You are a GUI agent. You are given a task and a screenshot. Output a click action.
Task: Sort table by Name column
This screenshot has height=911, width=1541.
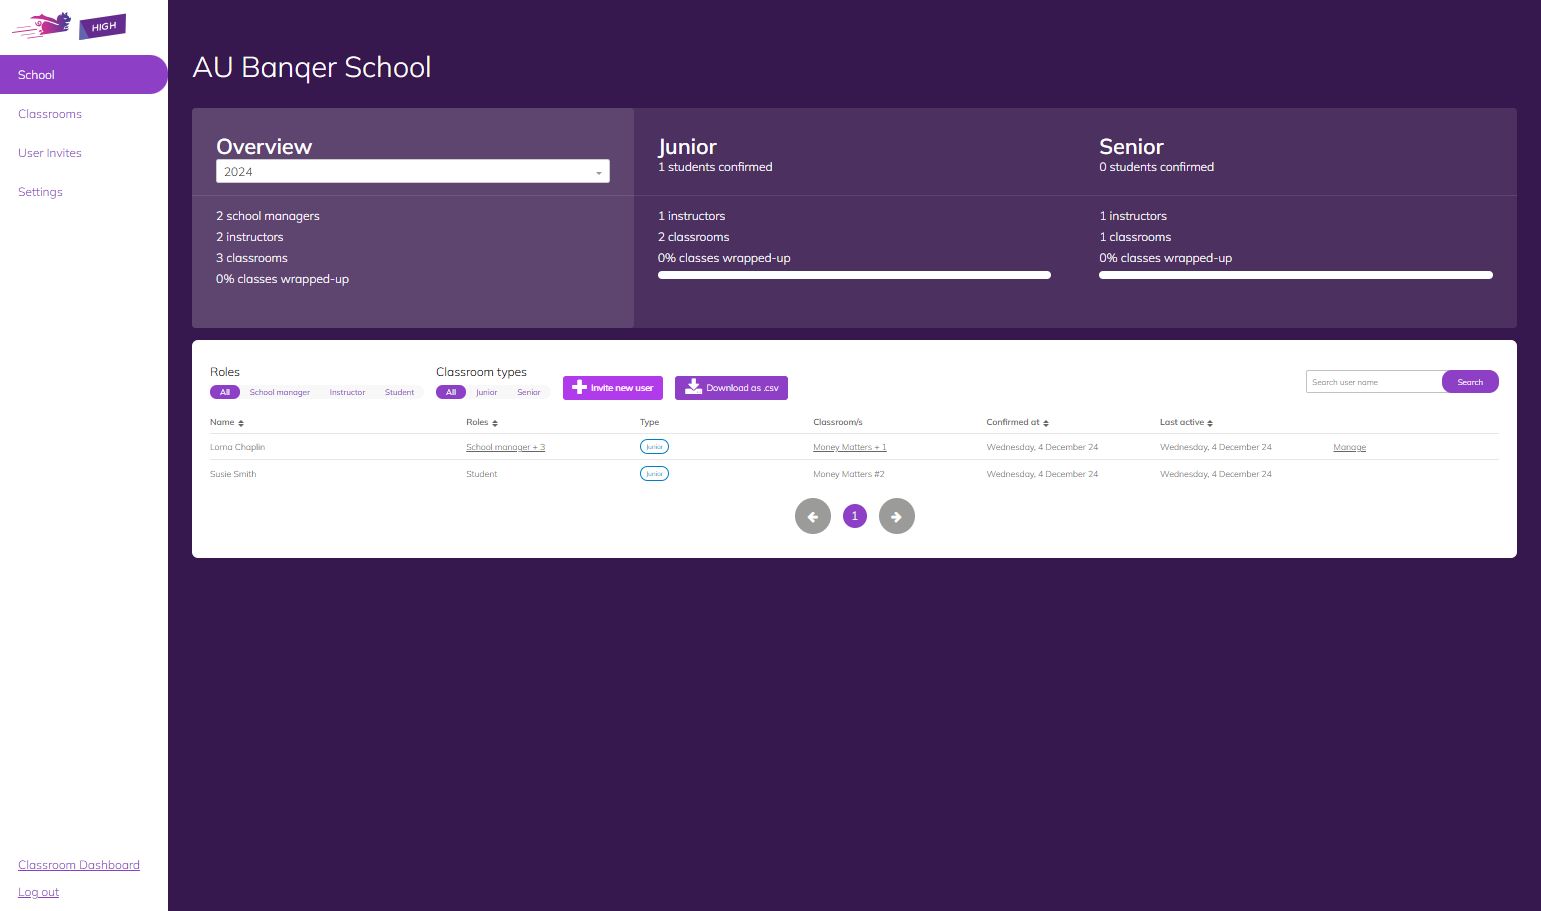[x=227, y=422]
